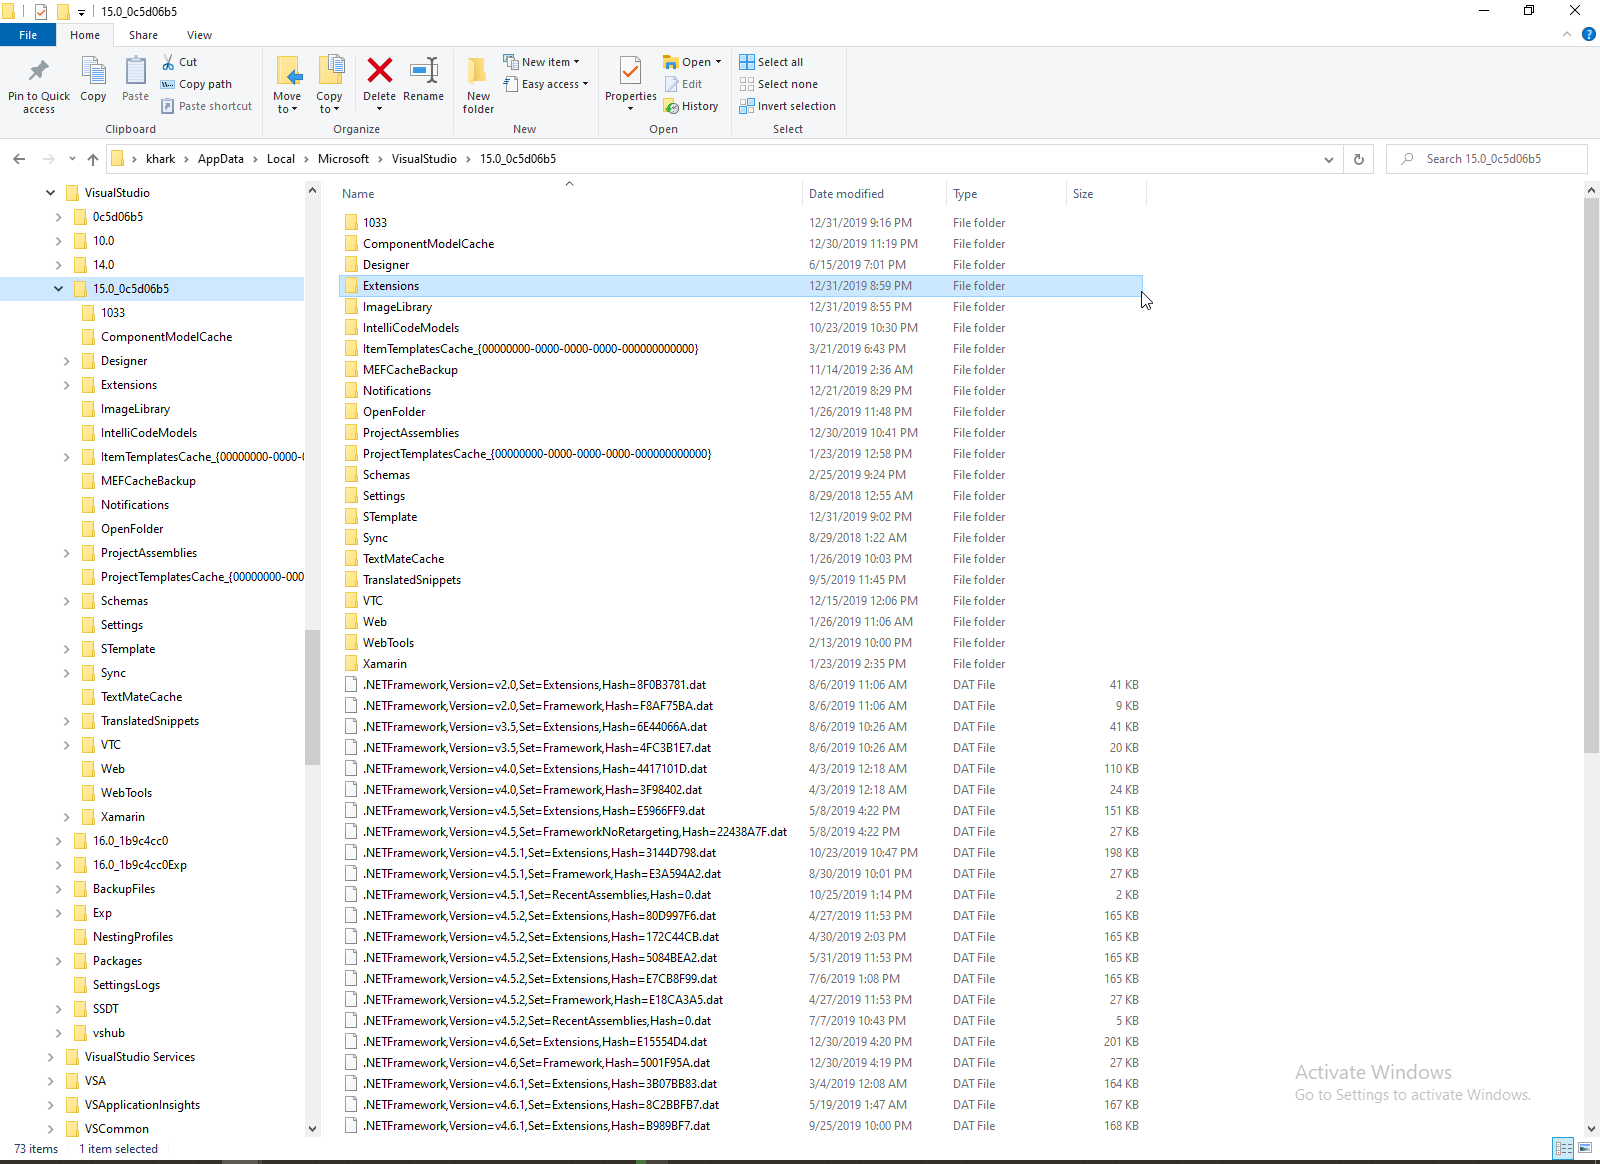The image size is (1600, 1164).
Task: Navigate to AppData in address bar
Action: tap(221, 159)
